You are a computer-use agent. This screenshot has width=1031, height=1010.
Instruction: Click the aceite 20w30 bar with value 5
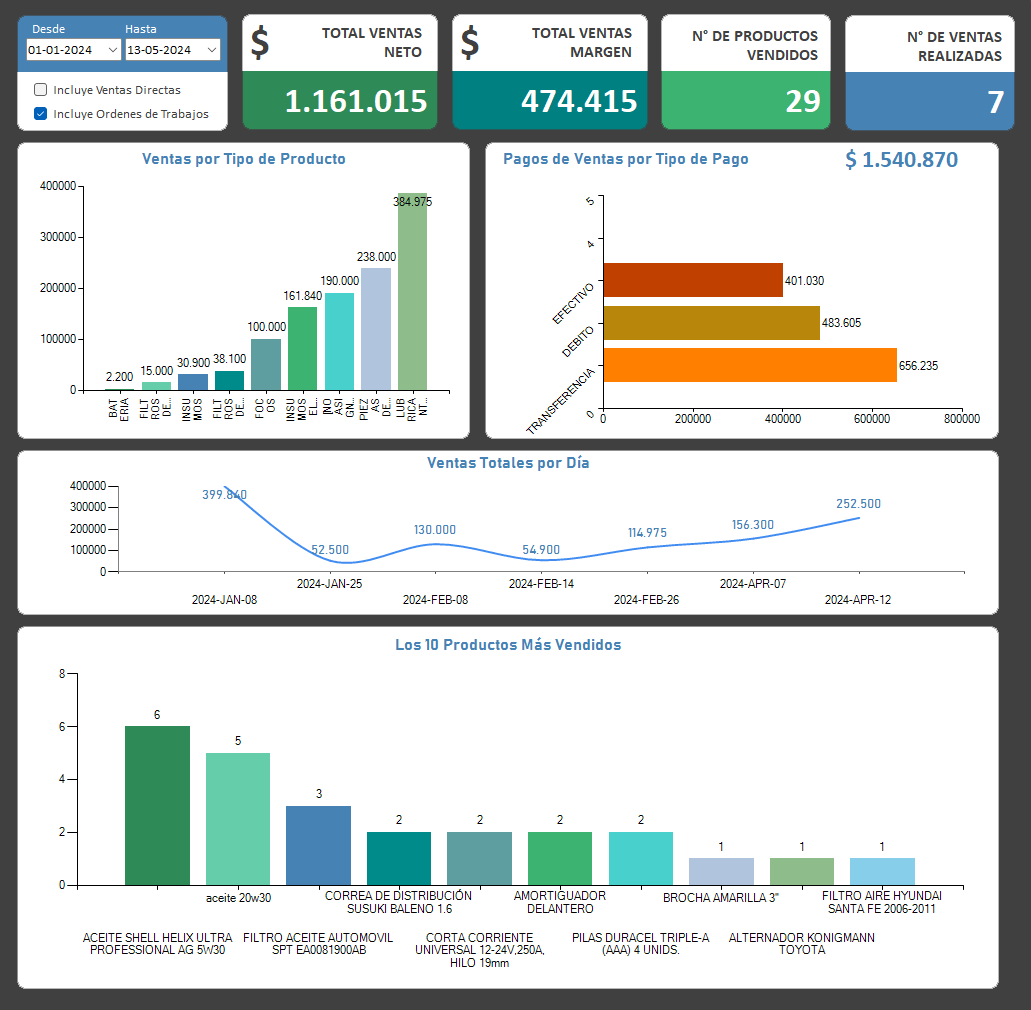[x=238, y=819]
